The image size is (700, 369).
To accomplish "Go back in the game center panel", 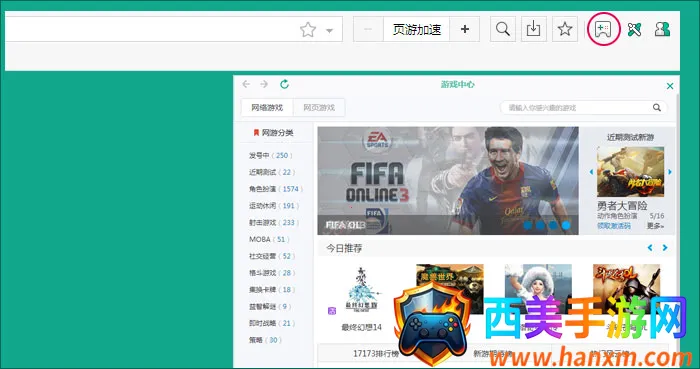I will pyautogui.click(x=246, y=84).
